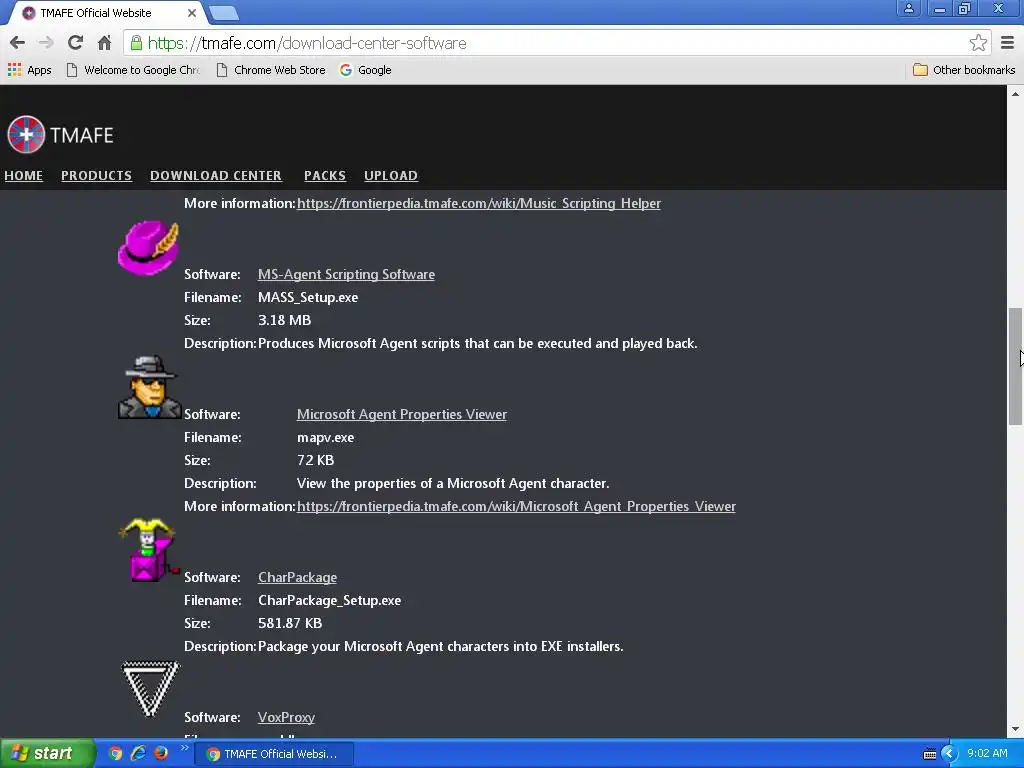
Task: Close the TMAFE Official Website tab
Action: (192, 13)
